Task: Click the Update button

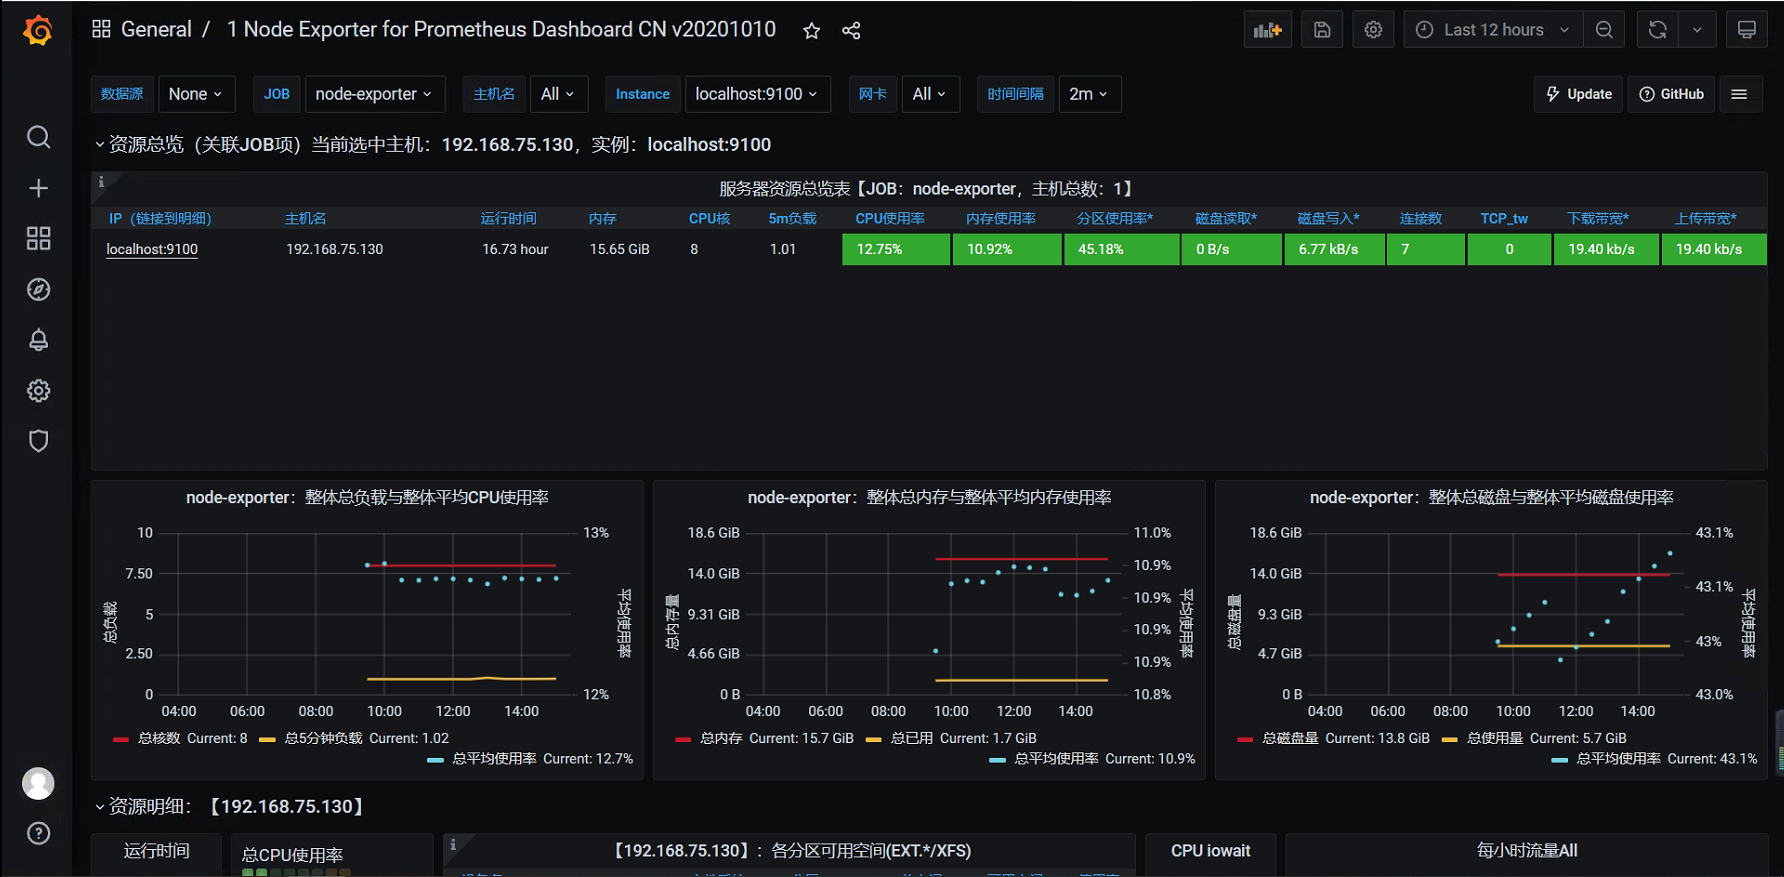Action: click(1579, 94)
